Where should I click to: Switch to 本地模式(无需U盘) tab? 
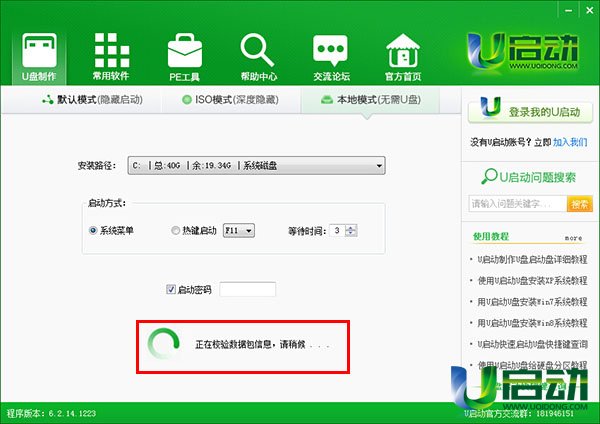pos(370,100)
